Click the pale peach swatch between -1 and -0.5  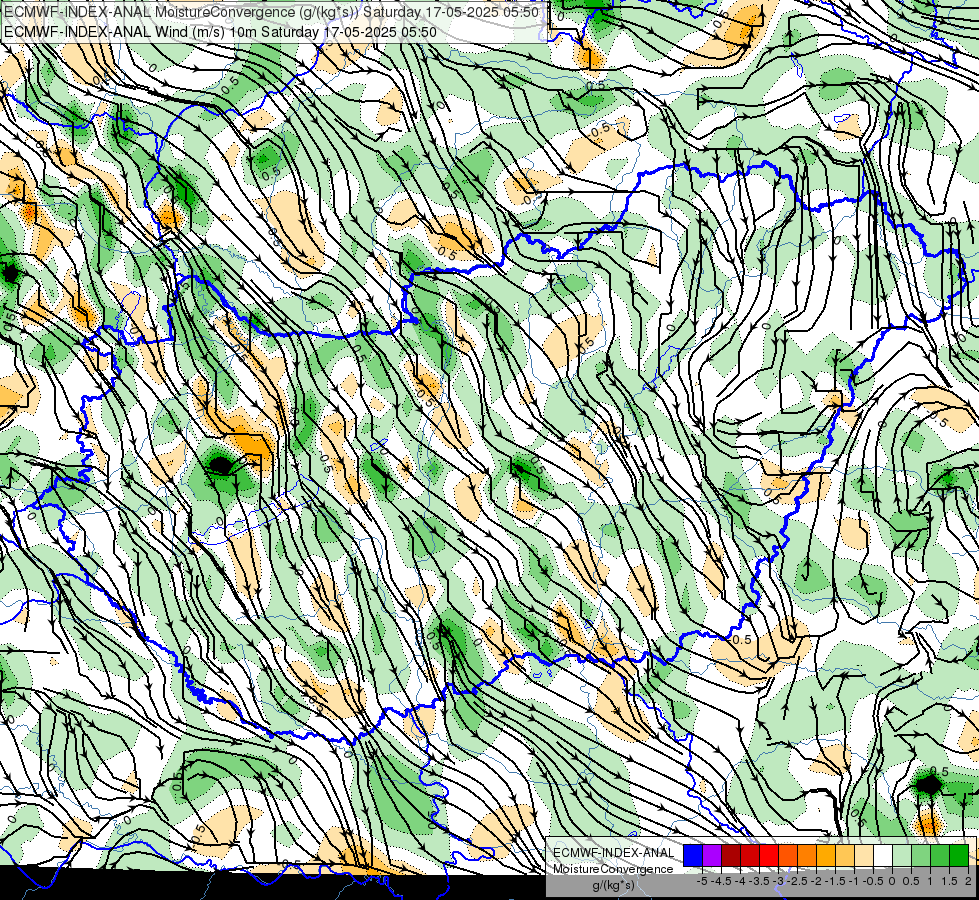864,855
